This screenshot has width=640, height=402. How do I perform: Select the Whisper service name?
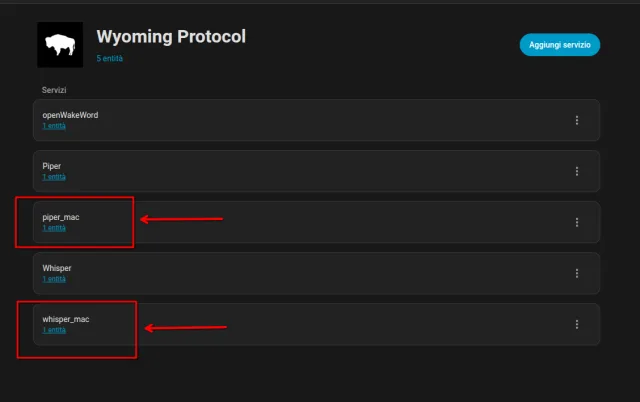click(x=57, y=268)
